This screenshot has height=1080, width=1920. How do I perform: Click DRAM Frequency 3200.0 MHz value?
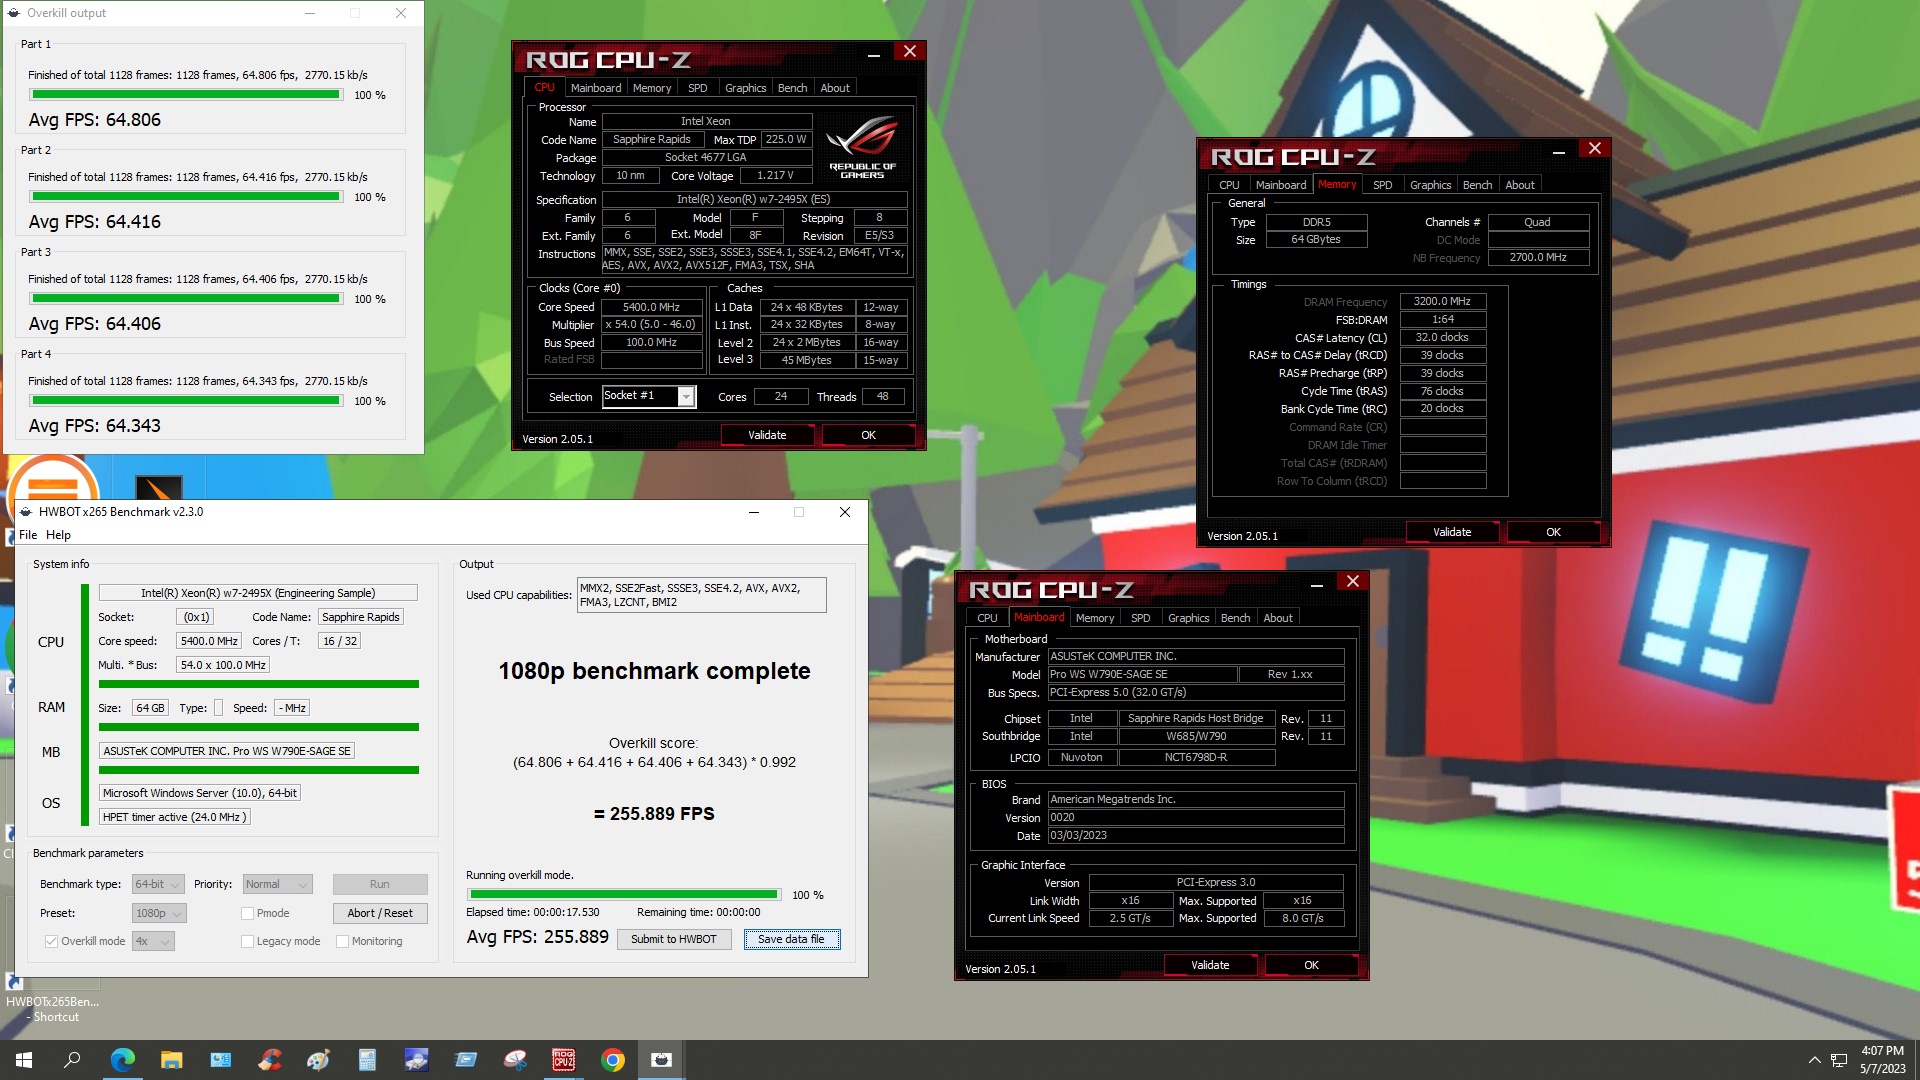1443,301
